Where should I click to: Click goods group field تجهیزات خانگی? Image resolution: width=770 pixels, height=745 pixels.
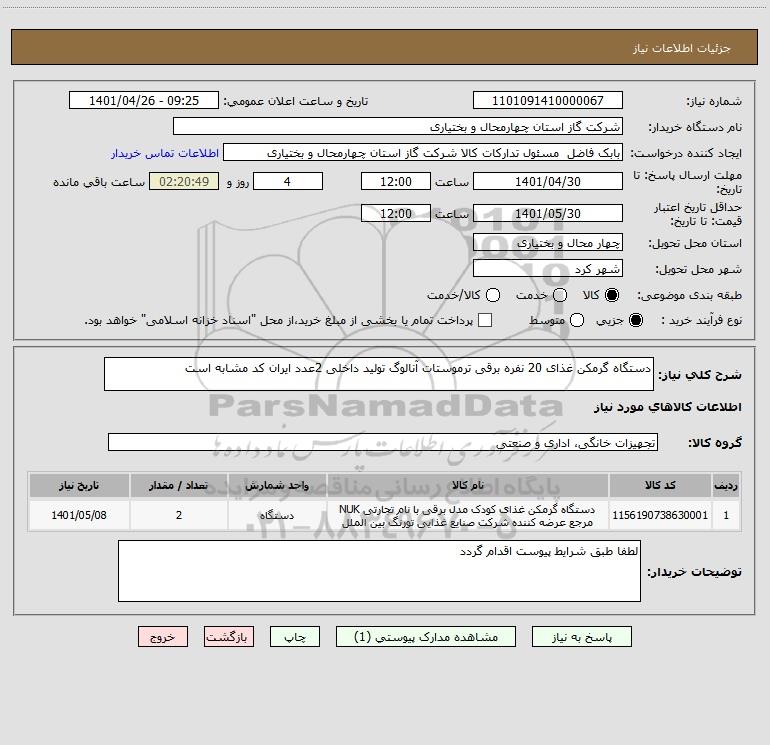(x=383, y=442)
